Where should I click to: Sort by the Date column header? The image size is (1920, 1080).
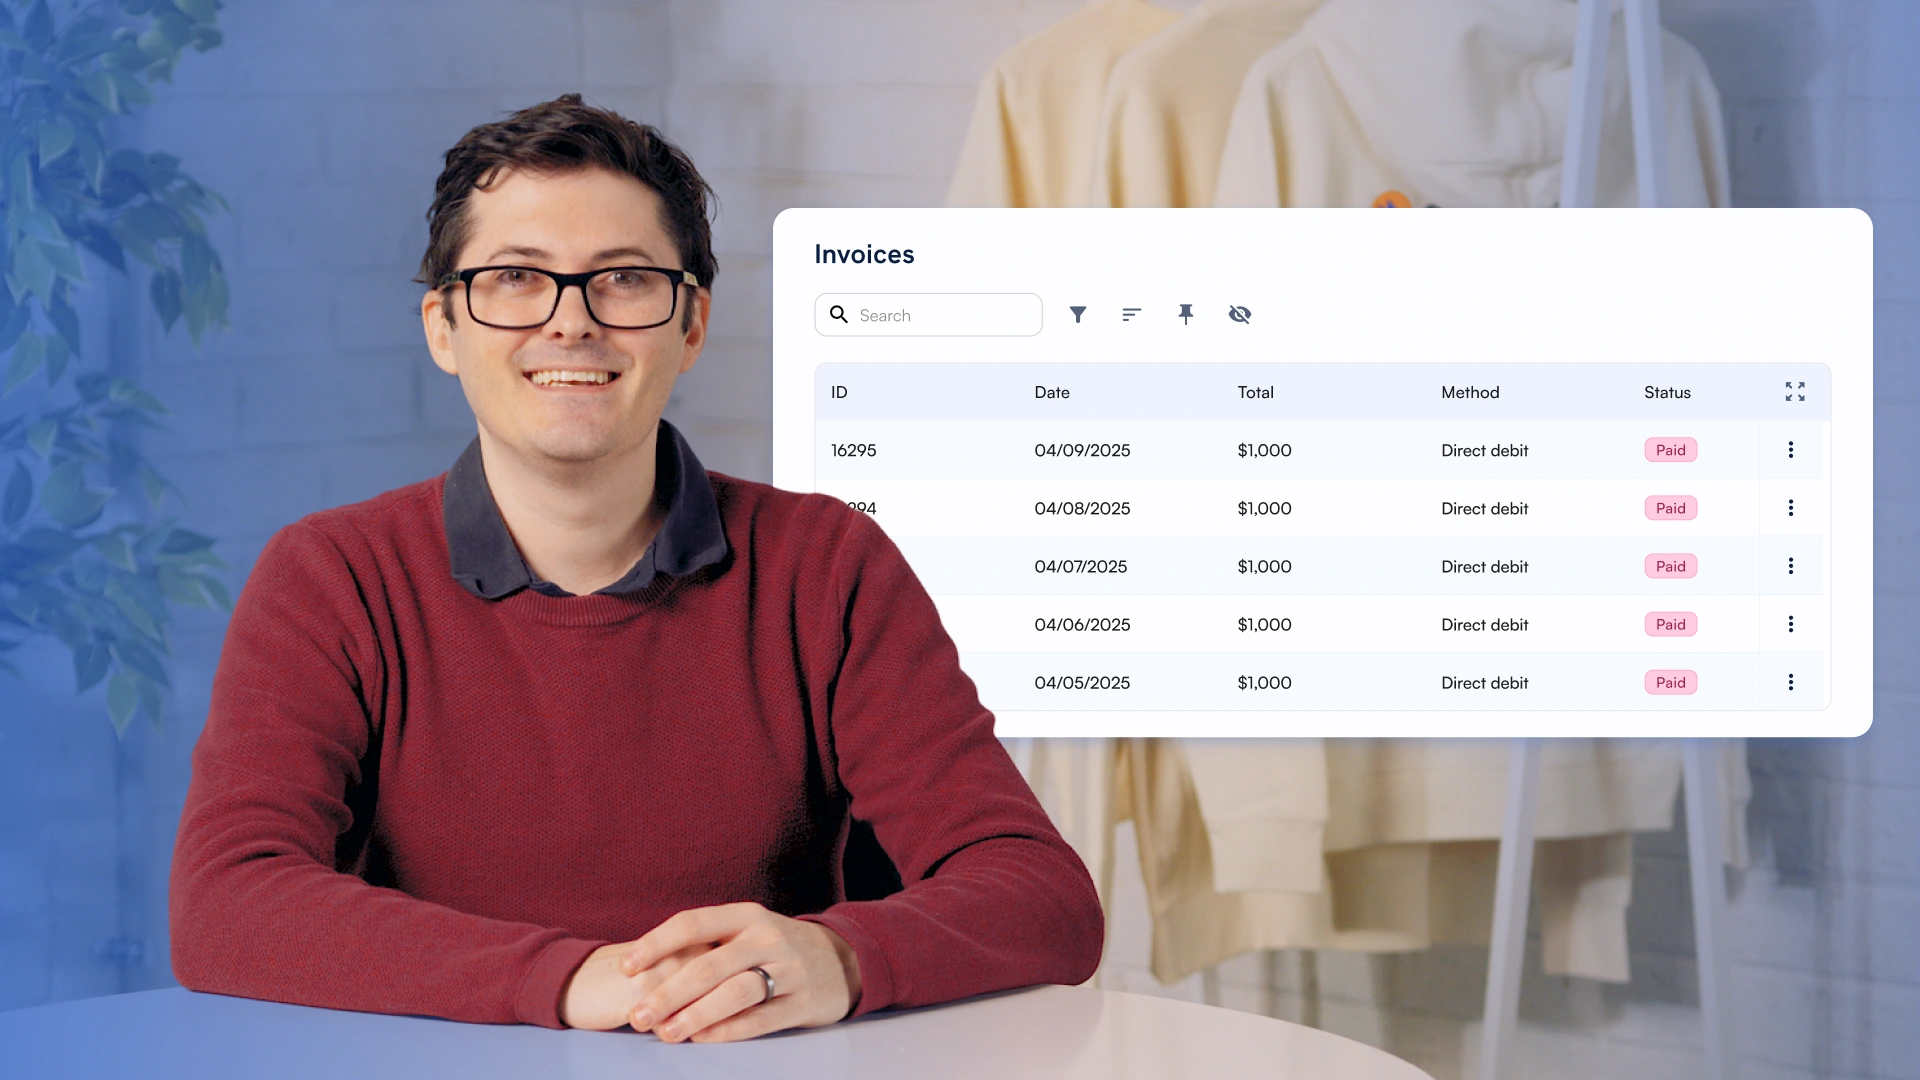coord(1052,392)
